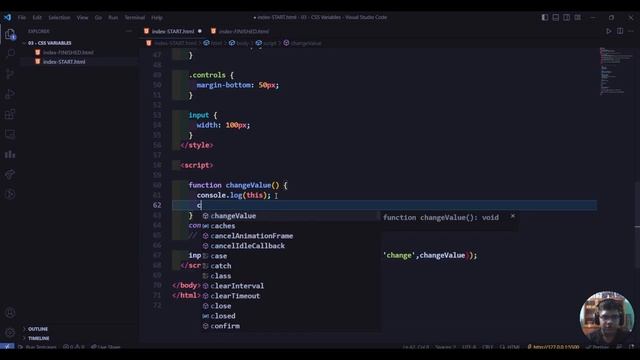
Task: Close the suggestion details popup
Action: [x=513, y=216]
